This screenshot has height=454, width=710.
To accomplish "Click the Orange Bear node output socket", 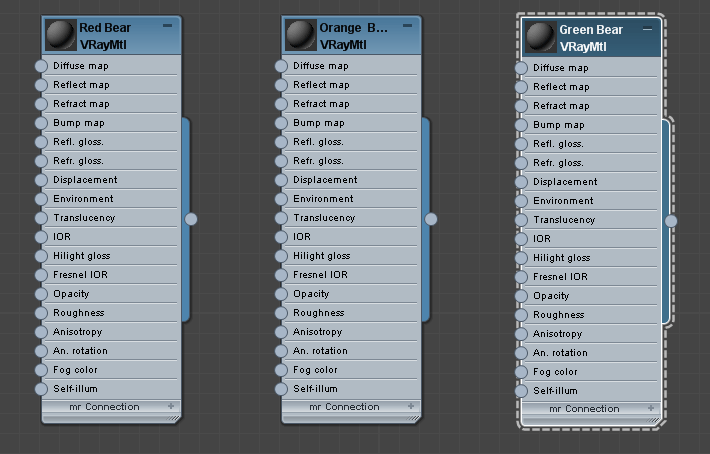I will click(x=431, y=219).
